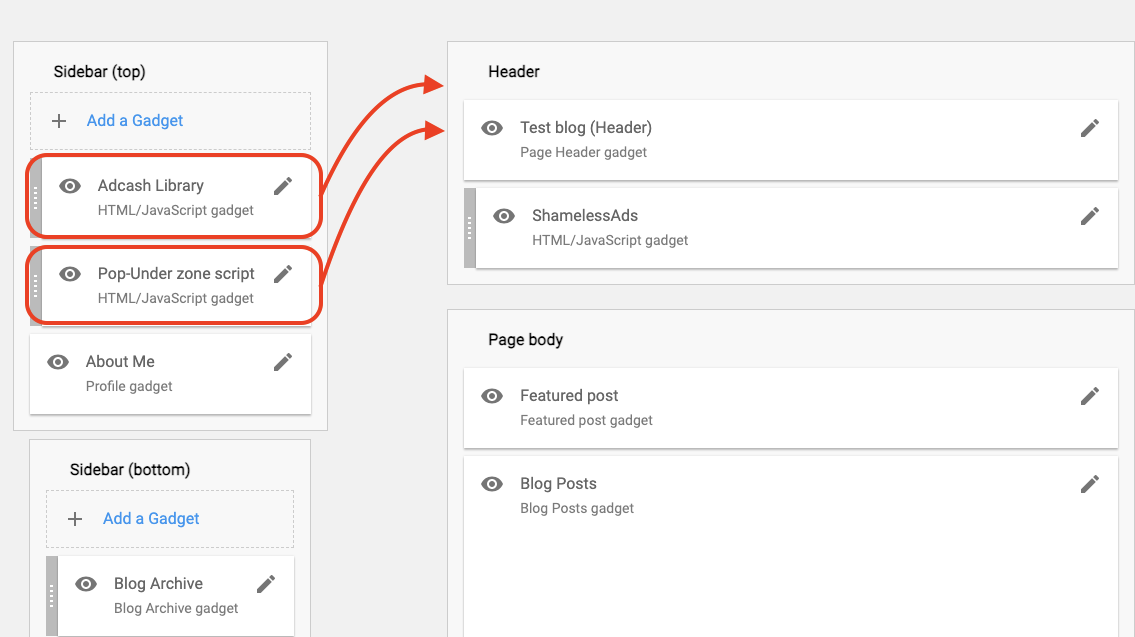Viewport: 1135px width, 637px height.
Task: Toggle visibility of Adcash Library gadget
Action: coord(69,186)
